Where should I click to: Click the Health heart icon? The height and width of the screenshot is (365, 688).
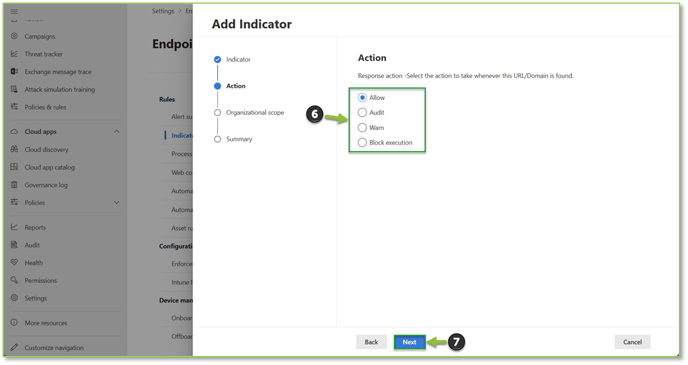[14, 262]
